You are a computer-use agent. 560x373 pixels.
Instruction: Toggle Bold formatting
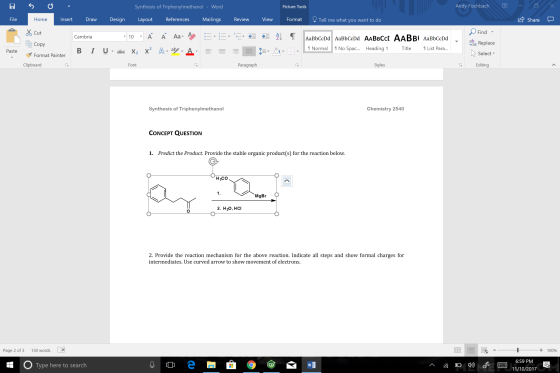[79, 51]
